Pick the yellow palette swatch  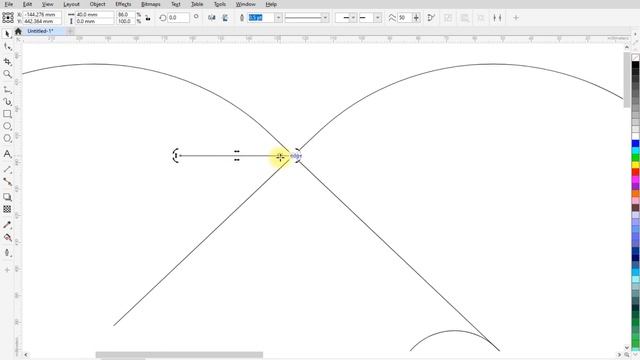click(x=636, y=164)
